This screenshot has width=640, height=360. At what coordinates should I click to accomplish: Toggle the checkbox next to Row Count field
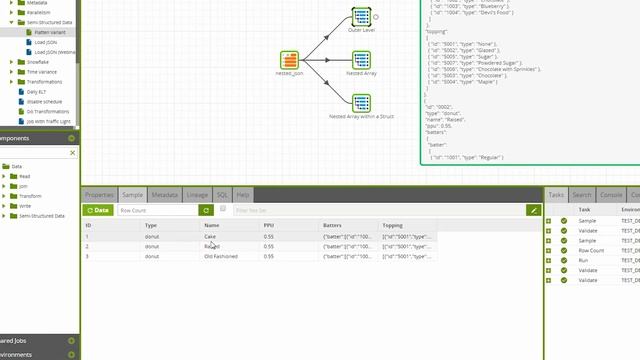click(x=223, y=209)
